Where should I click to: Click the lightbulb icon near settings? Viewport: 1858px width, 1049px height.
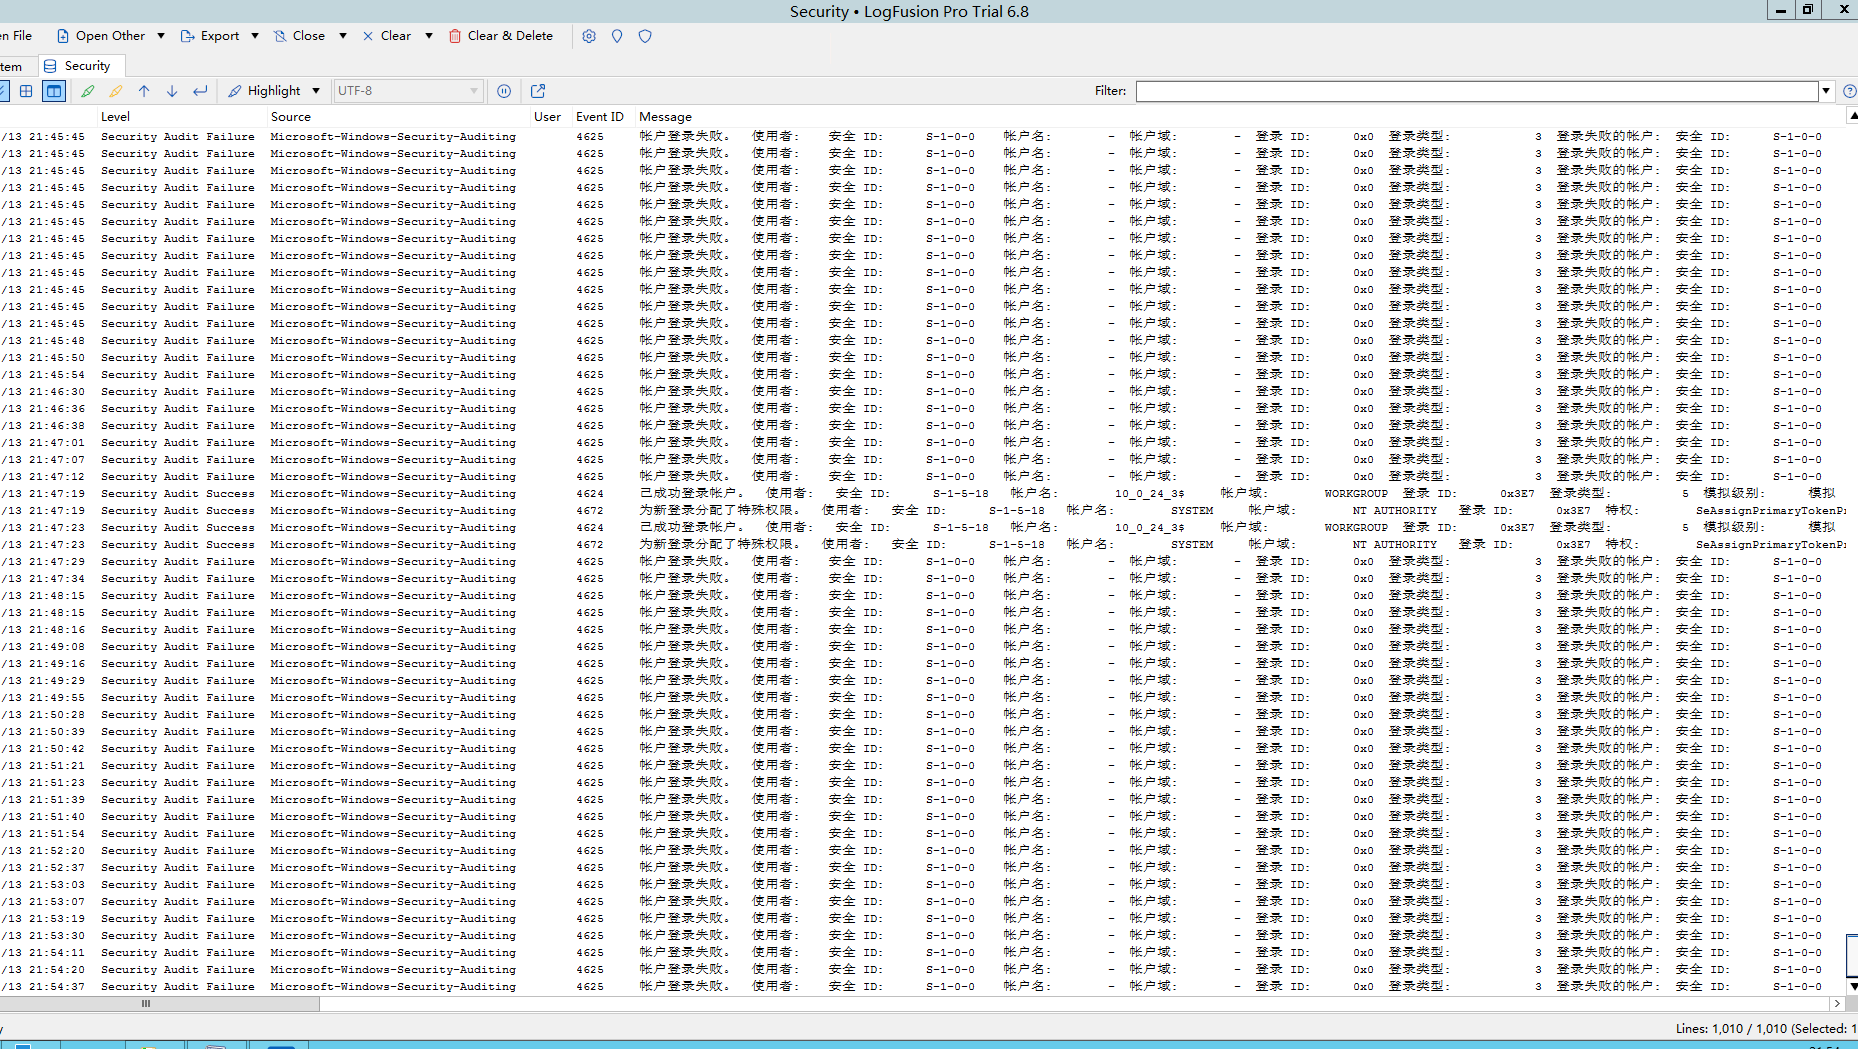pos(617,36)
